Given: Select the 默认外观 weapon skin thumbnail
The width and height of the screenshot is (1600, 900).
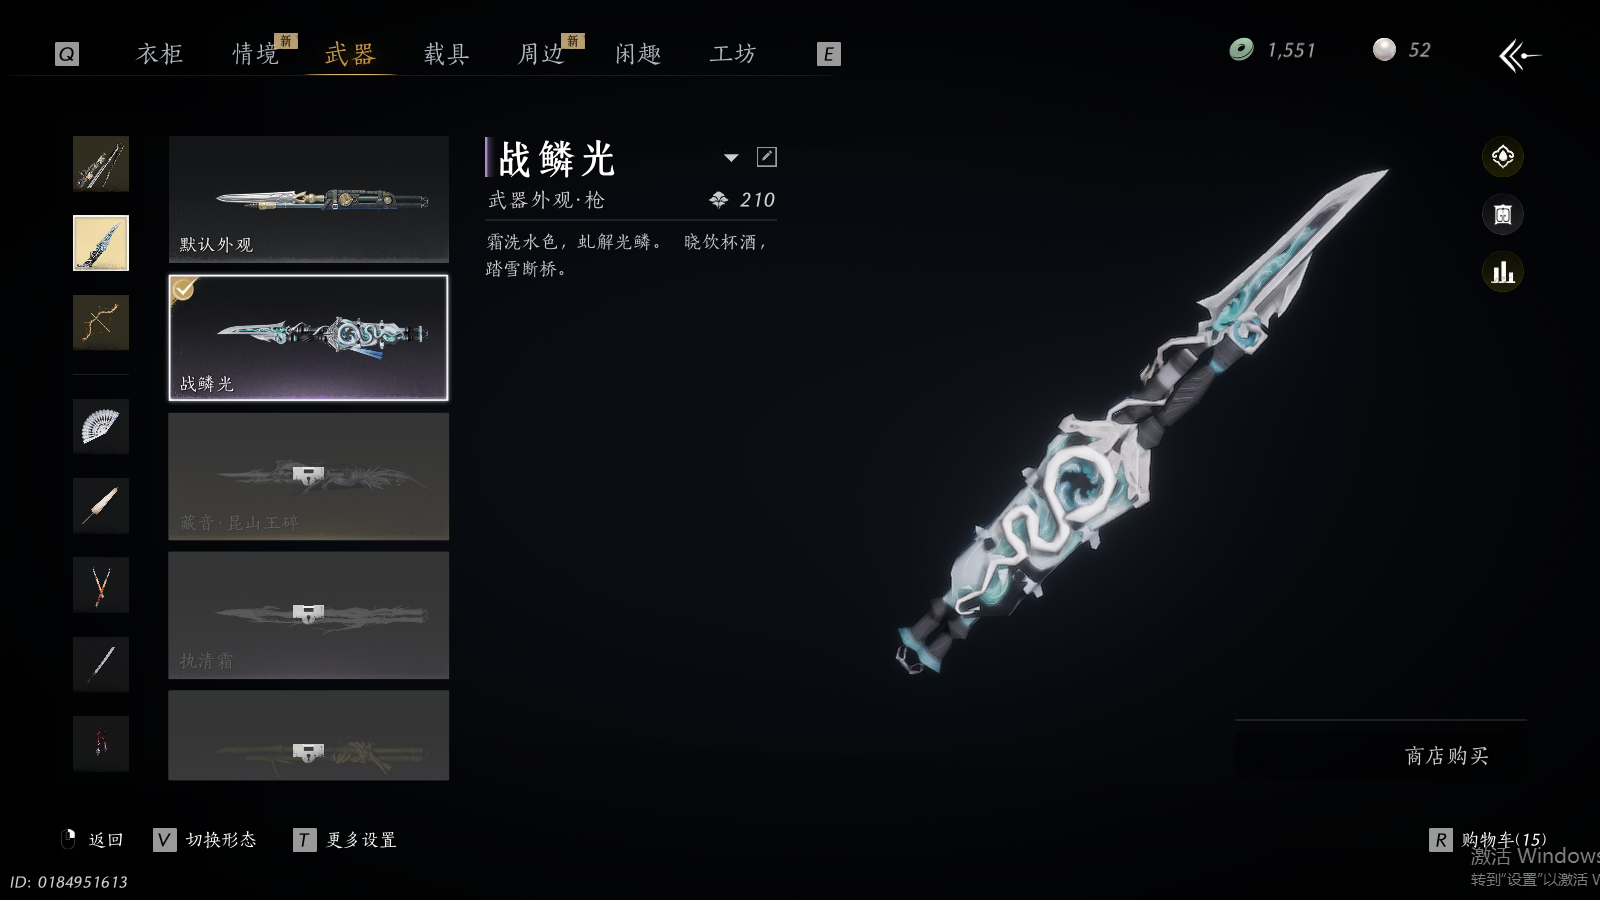Looking at the screenshot, I should coord(308,199).
